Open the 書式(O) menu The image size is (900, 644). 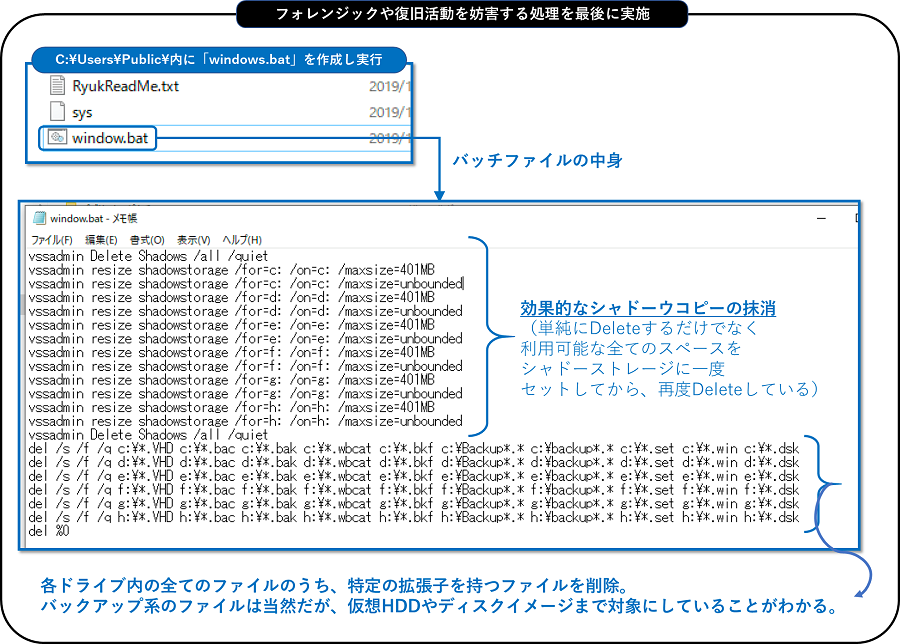(148, 240)
